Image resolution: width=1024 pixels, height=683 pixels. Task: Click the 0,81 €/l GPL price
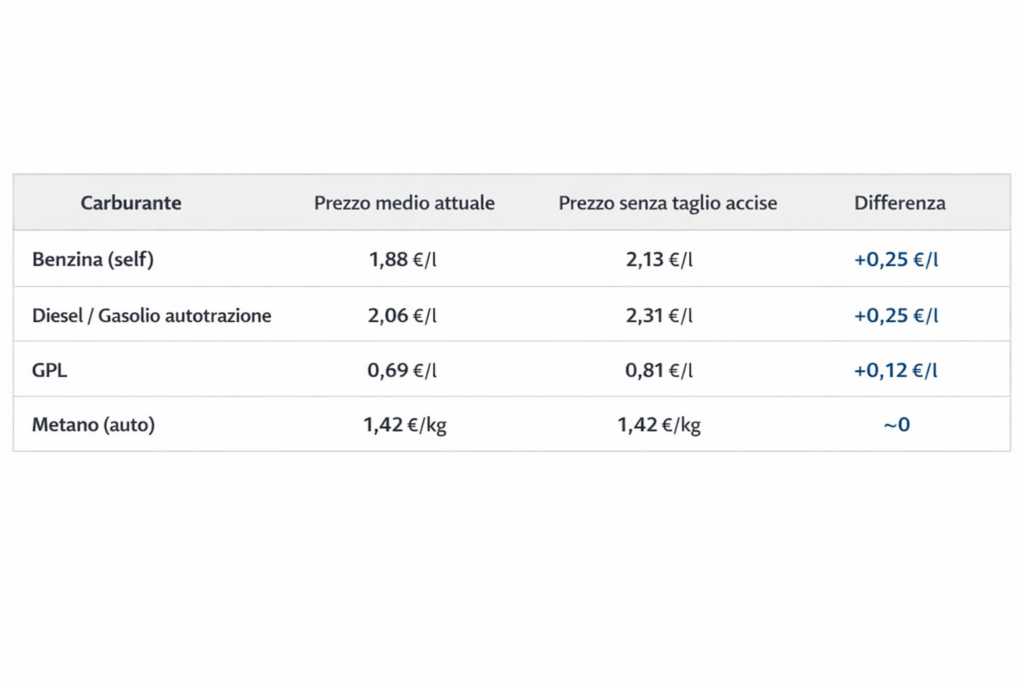(659, 370)
